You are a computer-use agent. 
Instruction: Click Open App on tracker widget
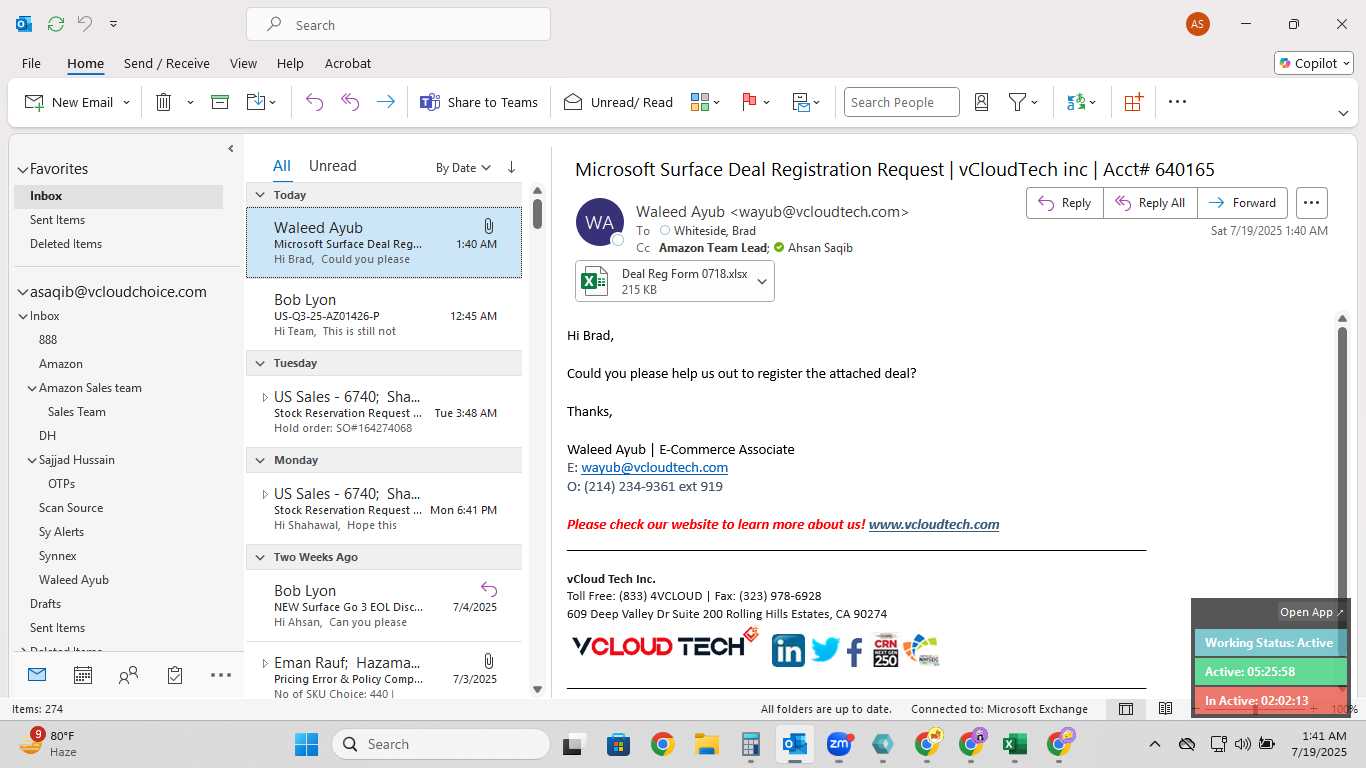point(1311,612)
